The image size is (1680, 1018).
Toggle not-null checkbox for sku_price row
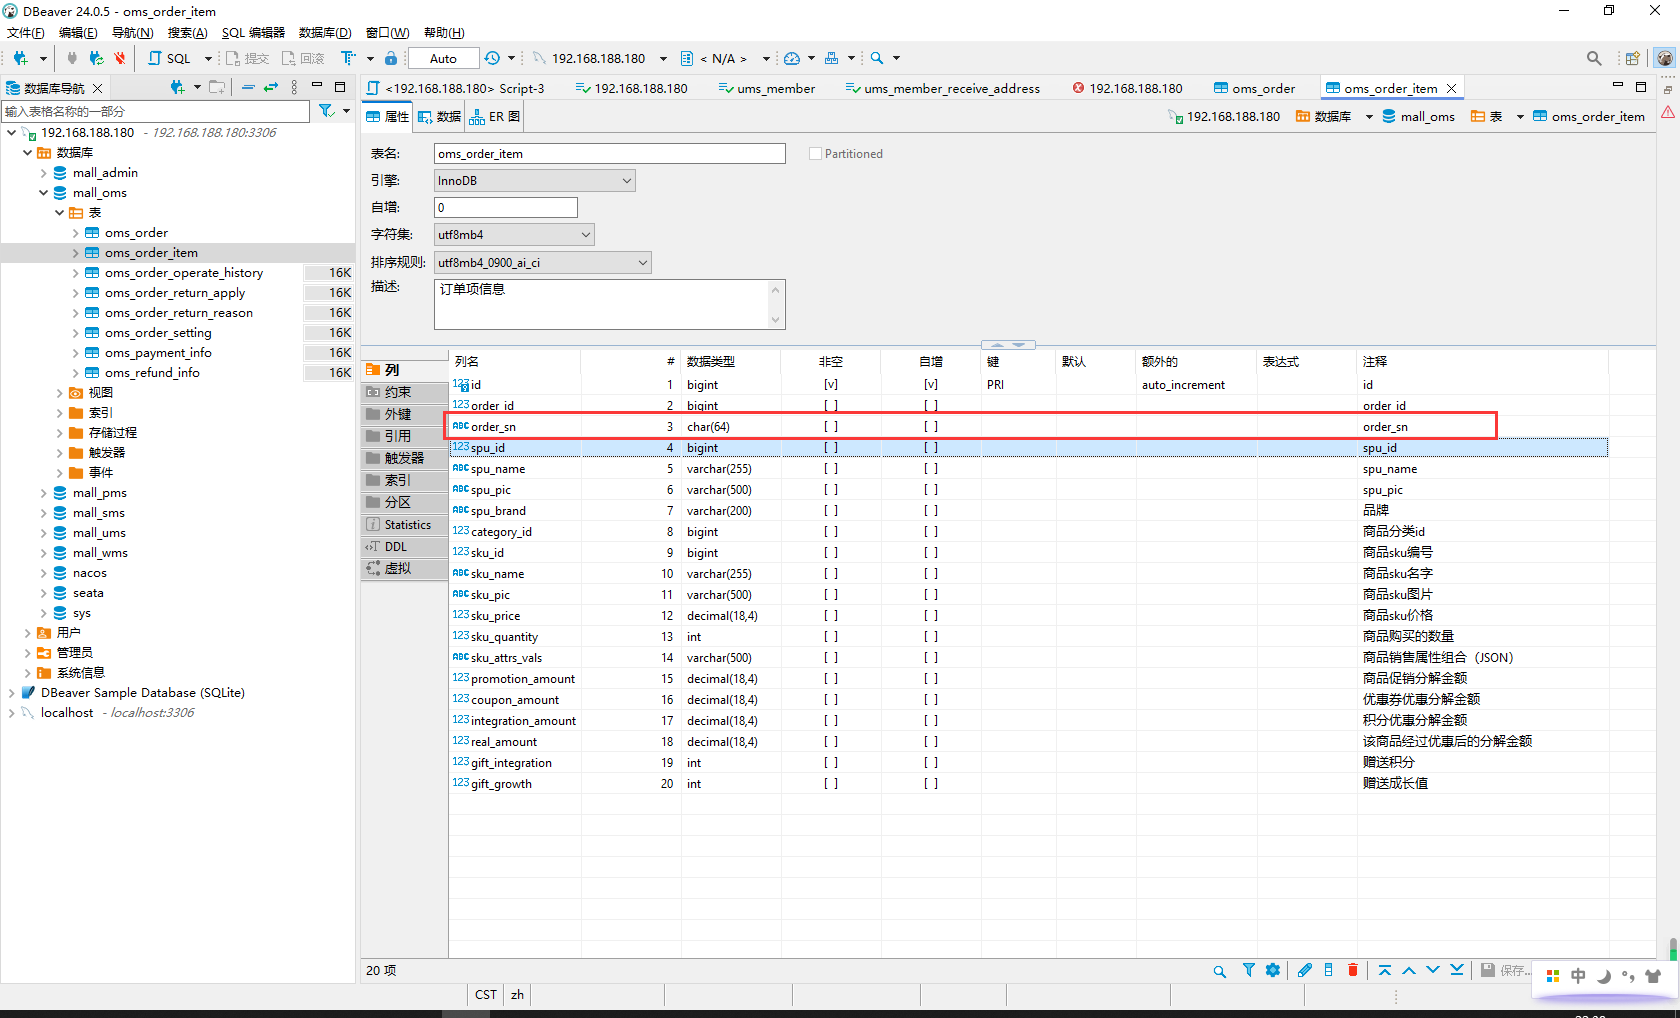coord(831,616)
